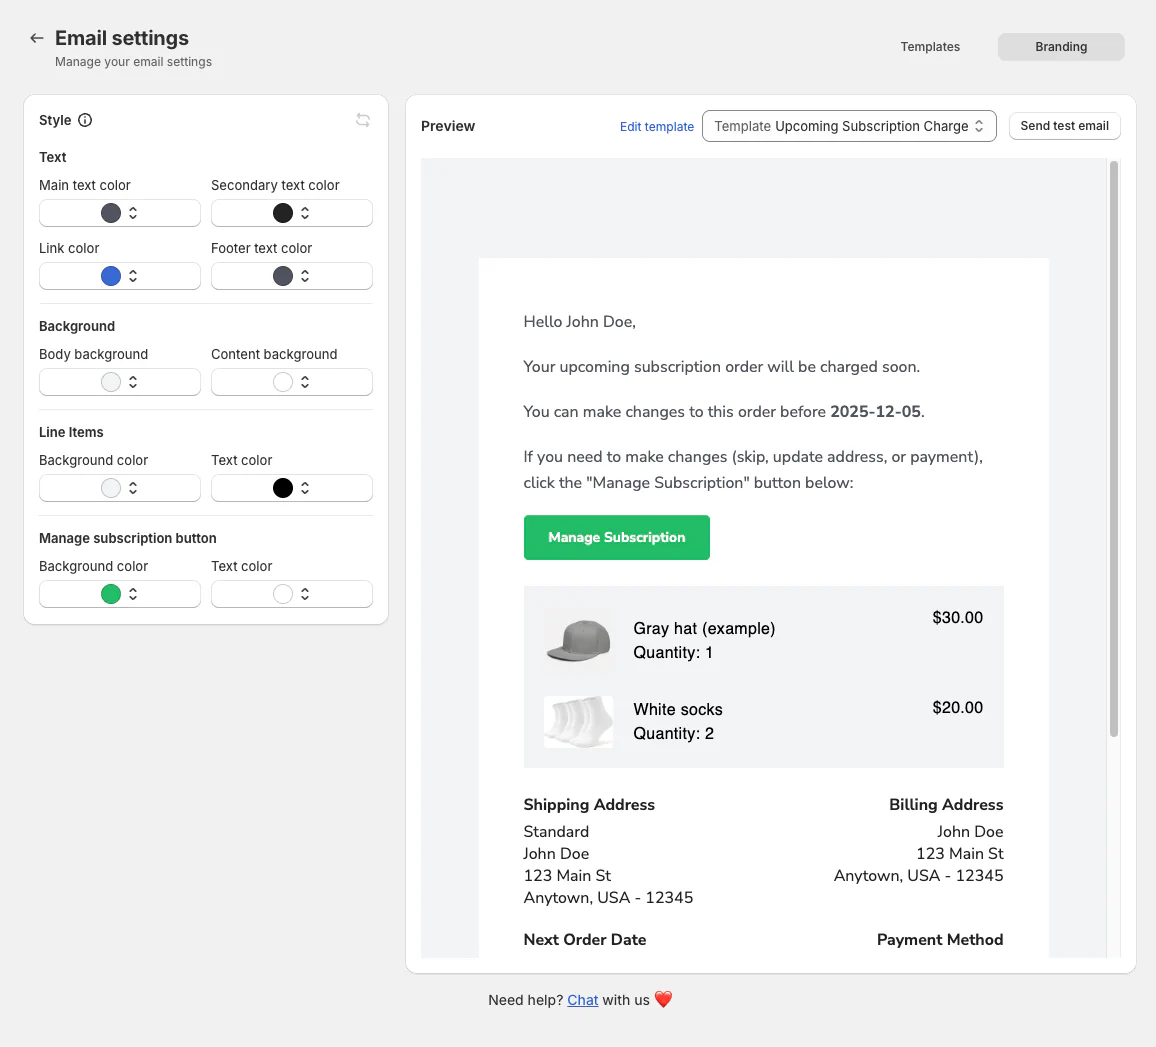This screenshot has height=1047, width=1156.
Task: Open the Template Upcoming Subscription Charge dropdown
Action: pos(849,126)
